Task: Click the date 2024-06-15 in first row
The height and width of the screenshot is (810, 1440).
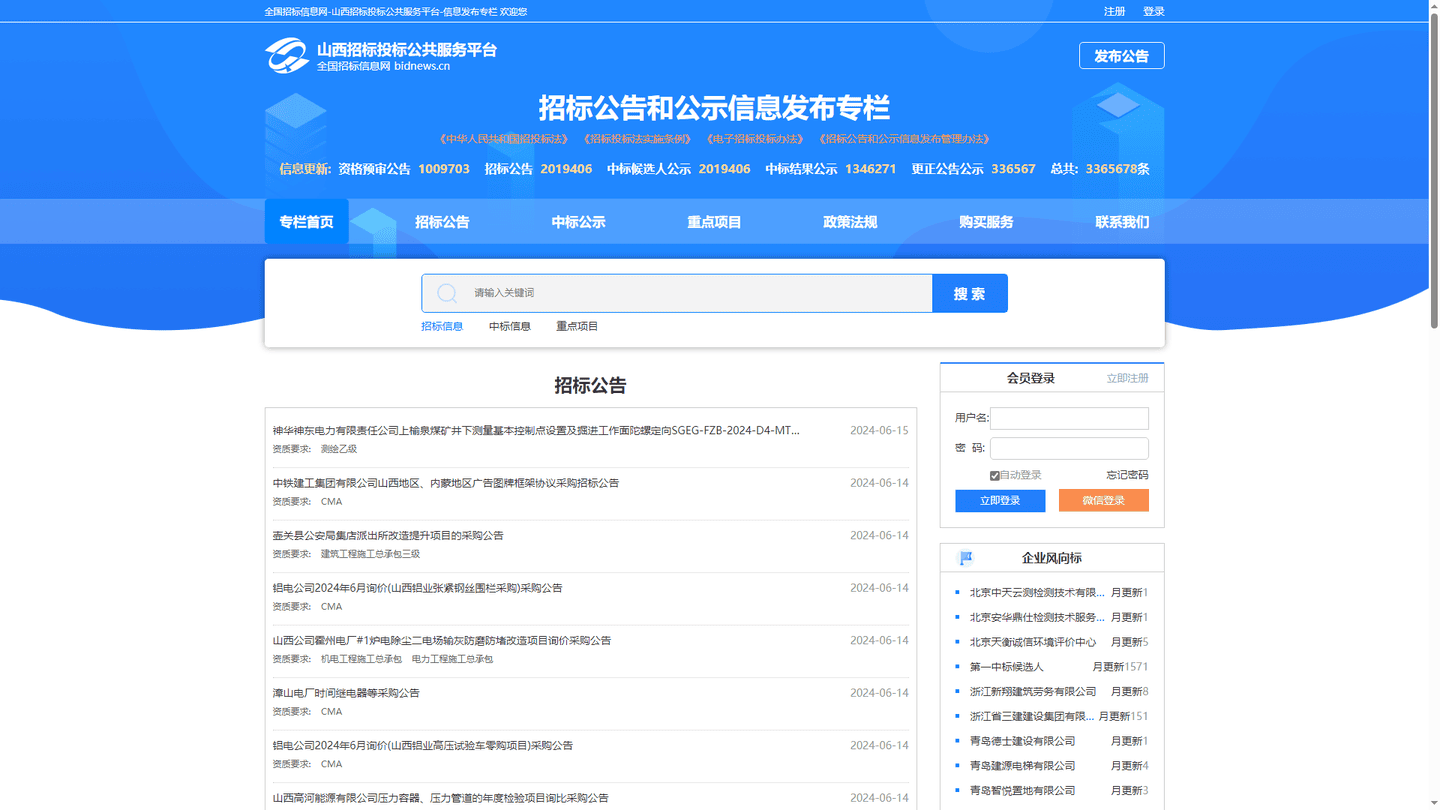Action: 879,431
